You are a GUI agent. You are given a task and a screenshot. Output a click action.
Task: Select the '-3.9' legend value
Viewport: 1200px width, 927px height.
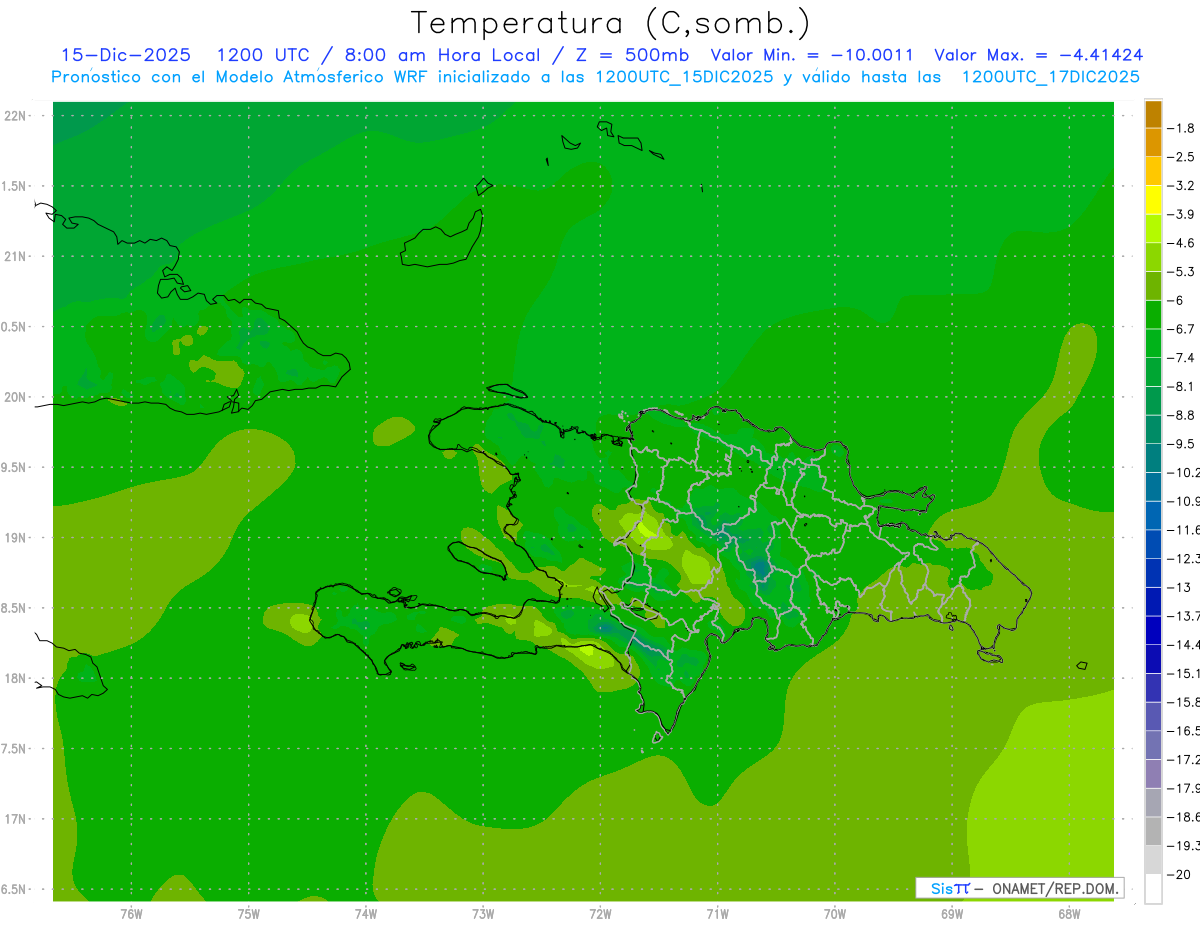[1181, 214]
